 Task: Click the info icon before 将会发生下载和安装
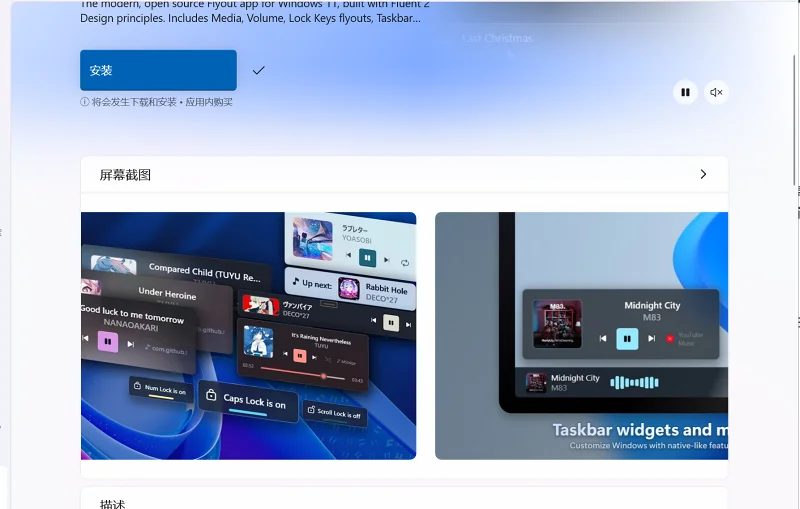(85, 102)
